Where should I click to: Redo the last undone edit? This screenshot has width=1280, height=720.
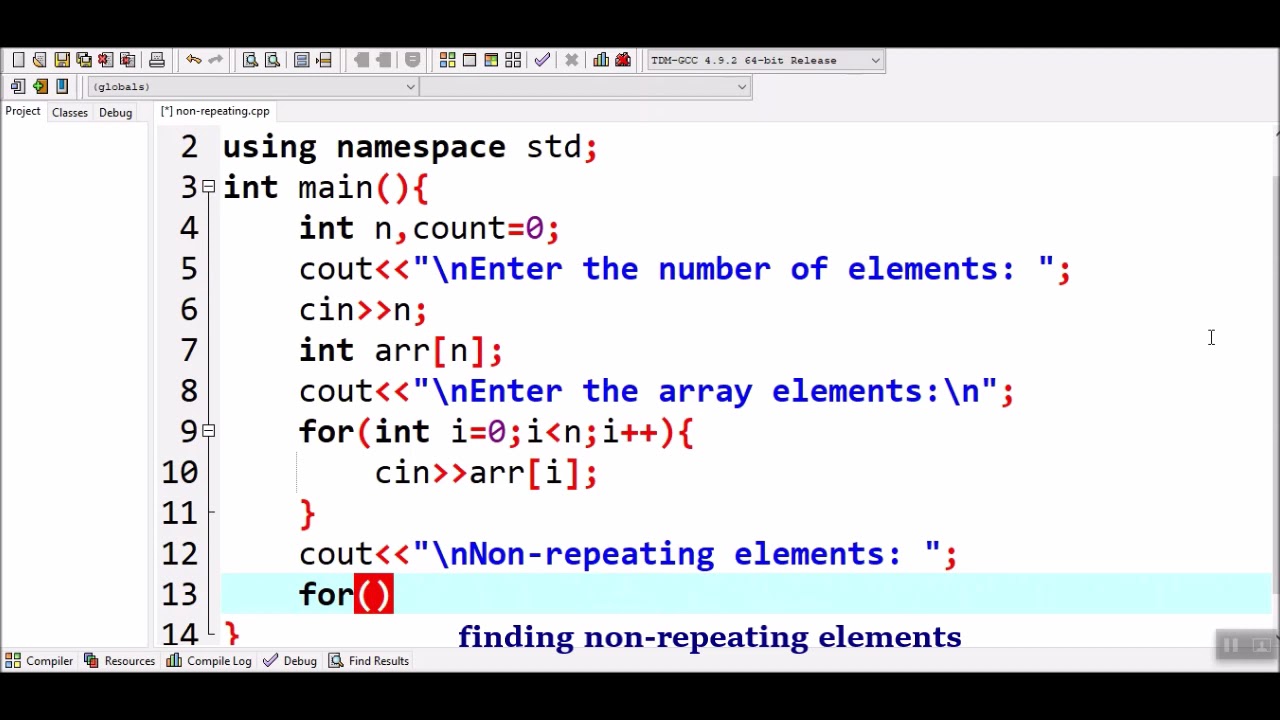[216, 60]
